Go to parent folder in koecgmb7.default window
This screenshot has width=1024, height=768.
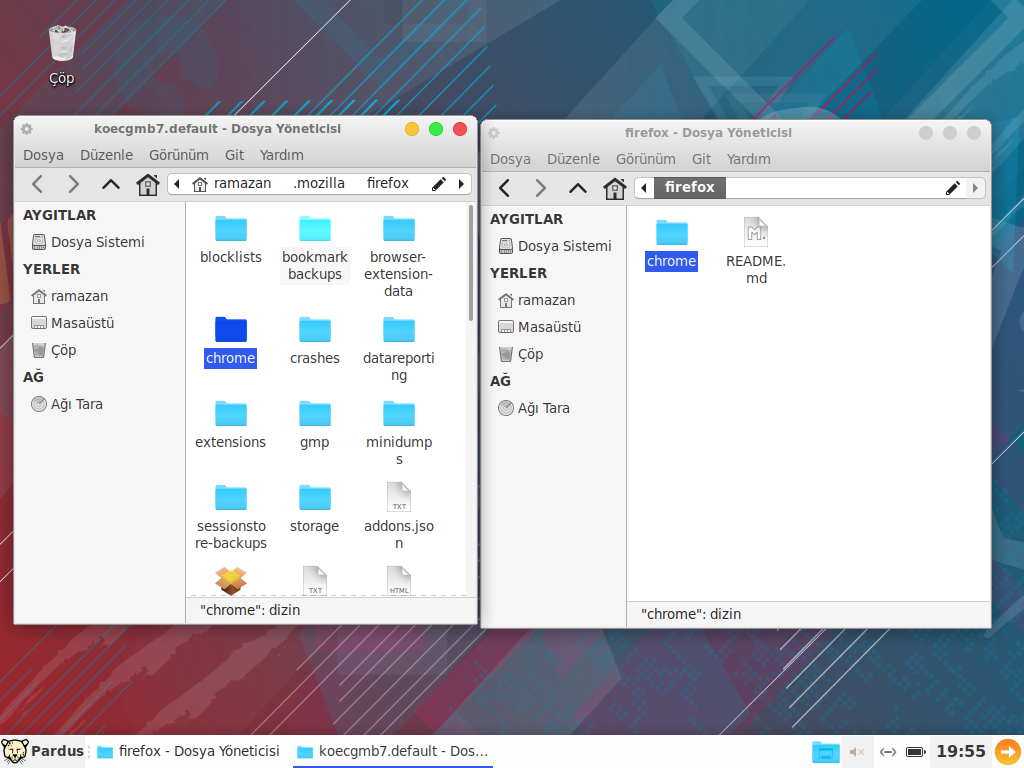point(111,184)
